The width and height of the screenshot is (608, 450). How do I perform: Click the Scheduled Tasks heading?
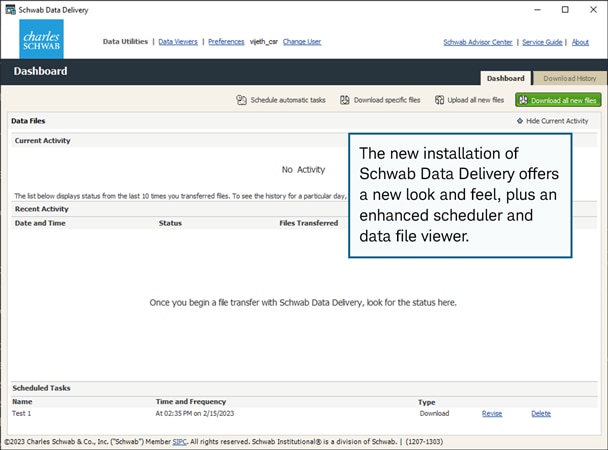(41, 388)
